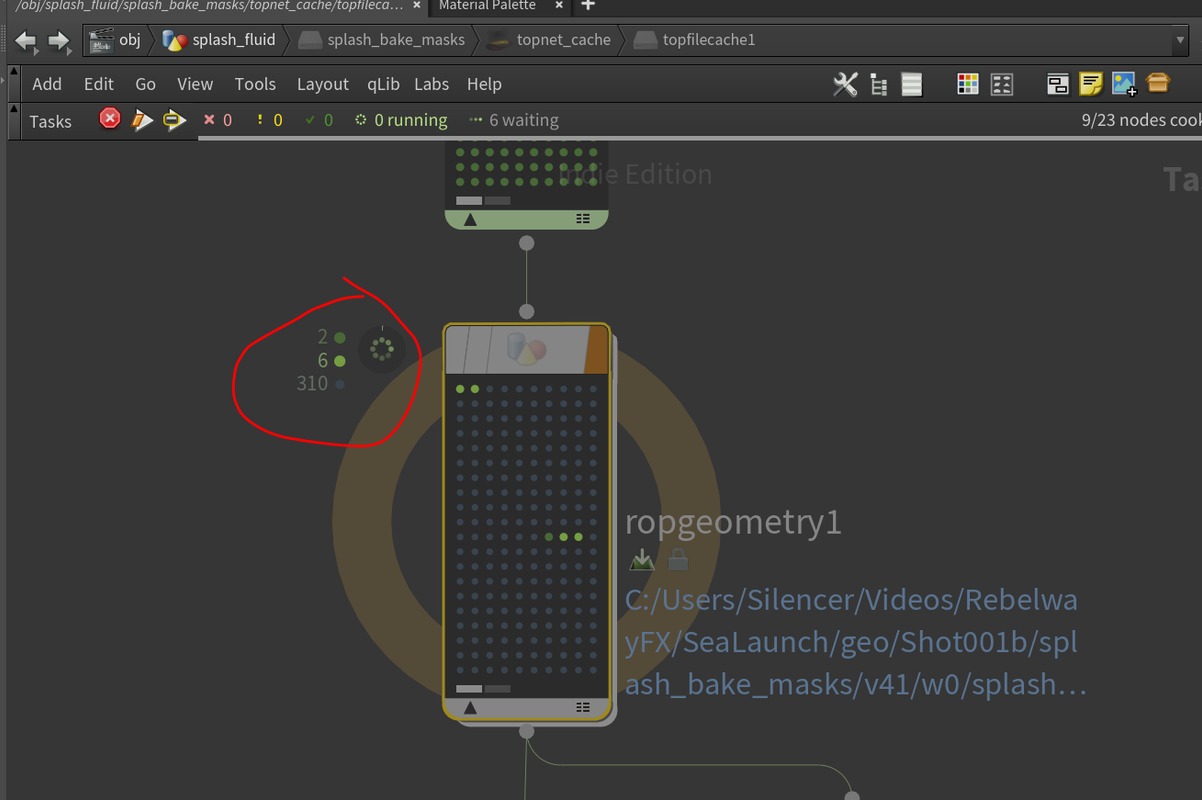Viewport: 1202px width, 800px height.
Task: Switch to the Material Palette tab
Action: tap(487, 6)
